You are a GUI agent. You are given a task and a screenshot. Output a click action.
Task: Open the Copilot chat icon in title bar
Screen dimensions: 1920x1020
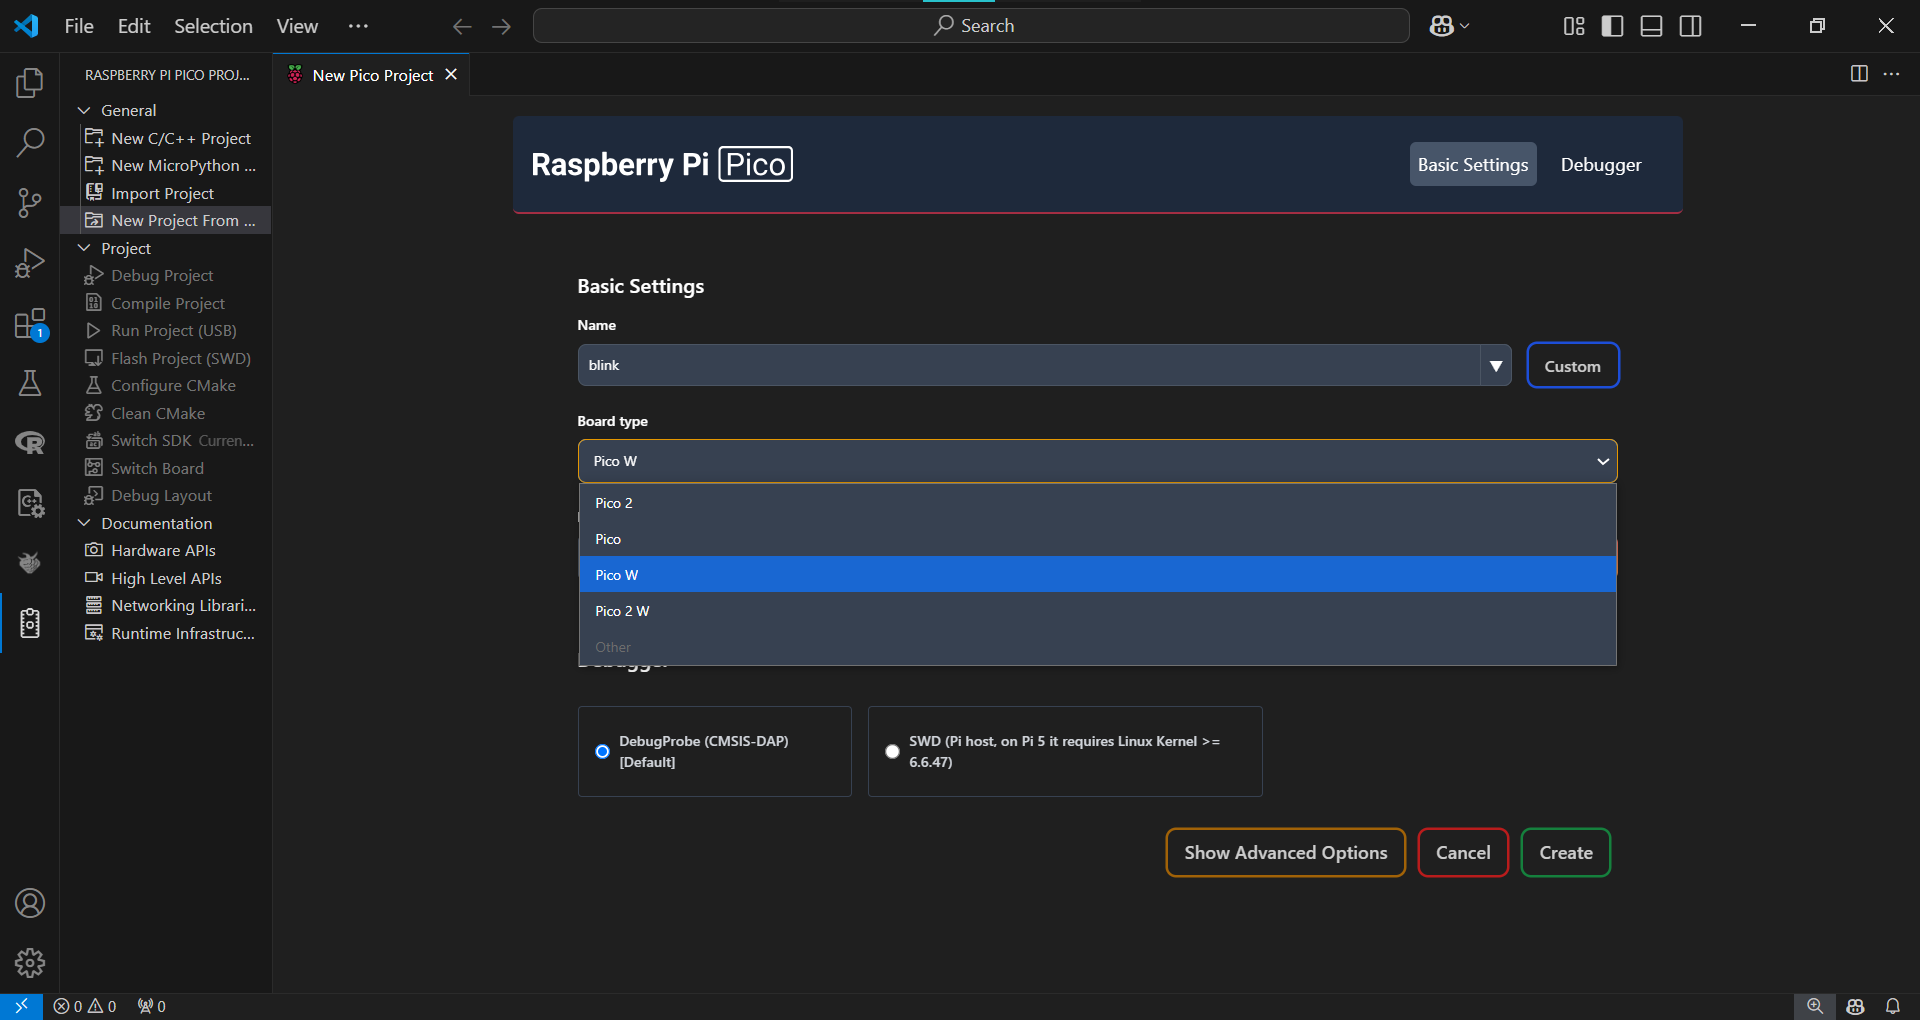click(x=1441, y=26)
